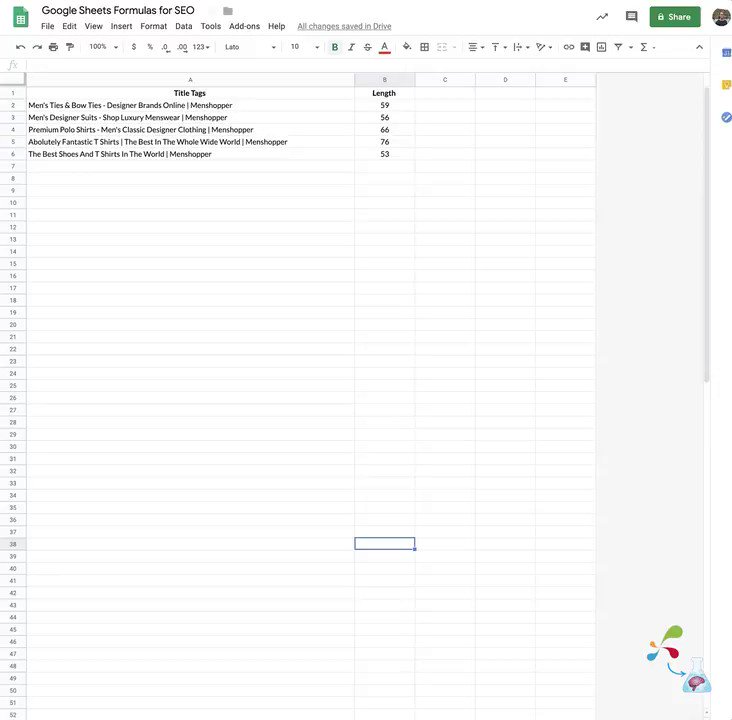Click the Merge cells icon
732x720 pixels.
tap(442, 47)
